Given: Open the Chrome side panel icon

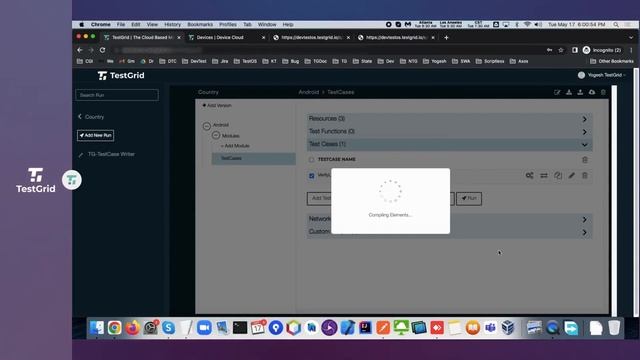Looking at the screenshot, I should (x=575, y=50).
